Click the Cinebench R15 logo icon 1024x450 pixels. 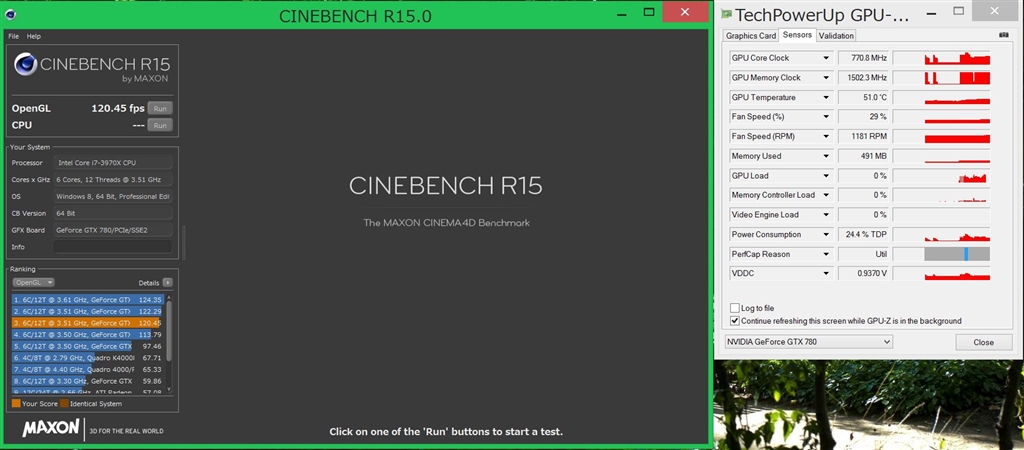coord(25,64)
